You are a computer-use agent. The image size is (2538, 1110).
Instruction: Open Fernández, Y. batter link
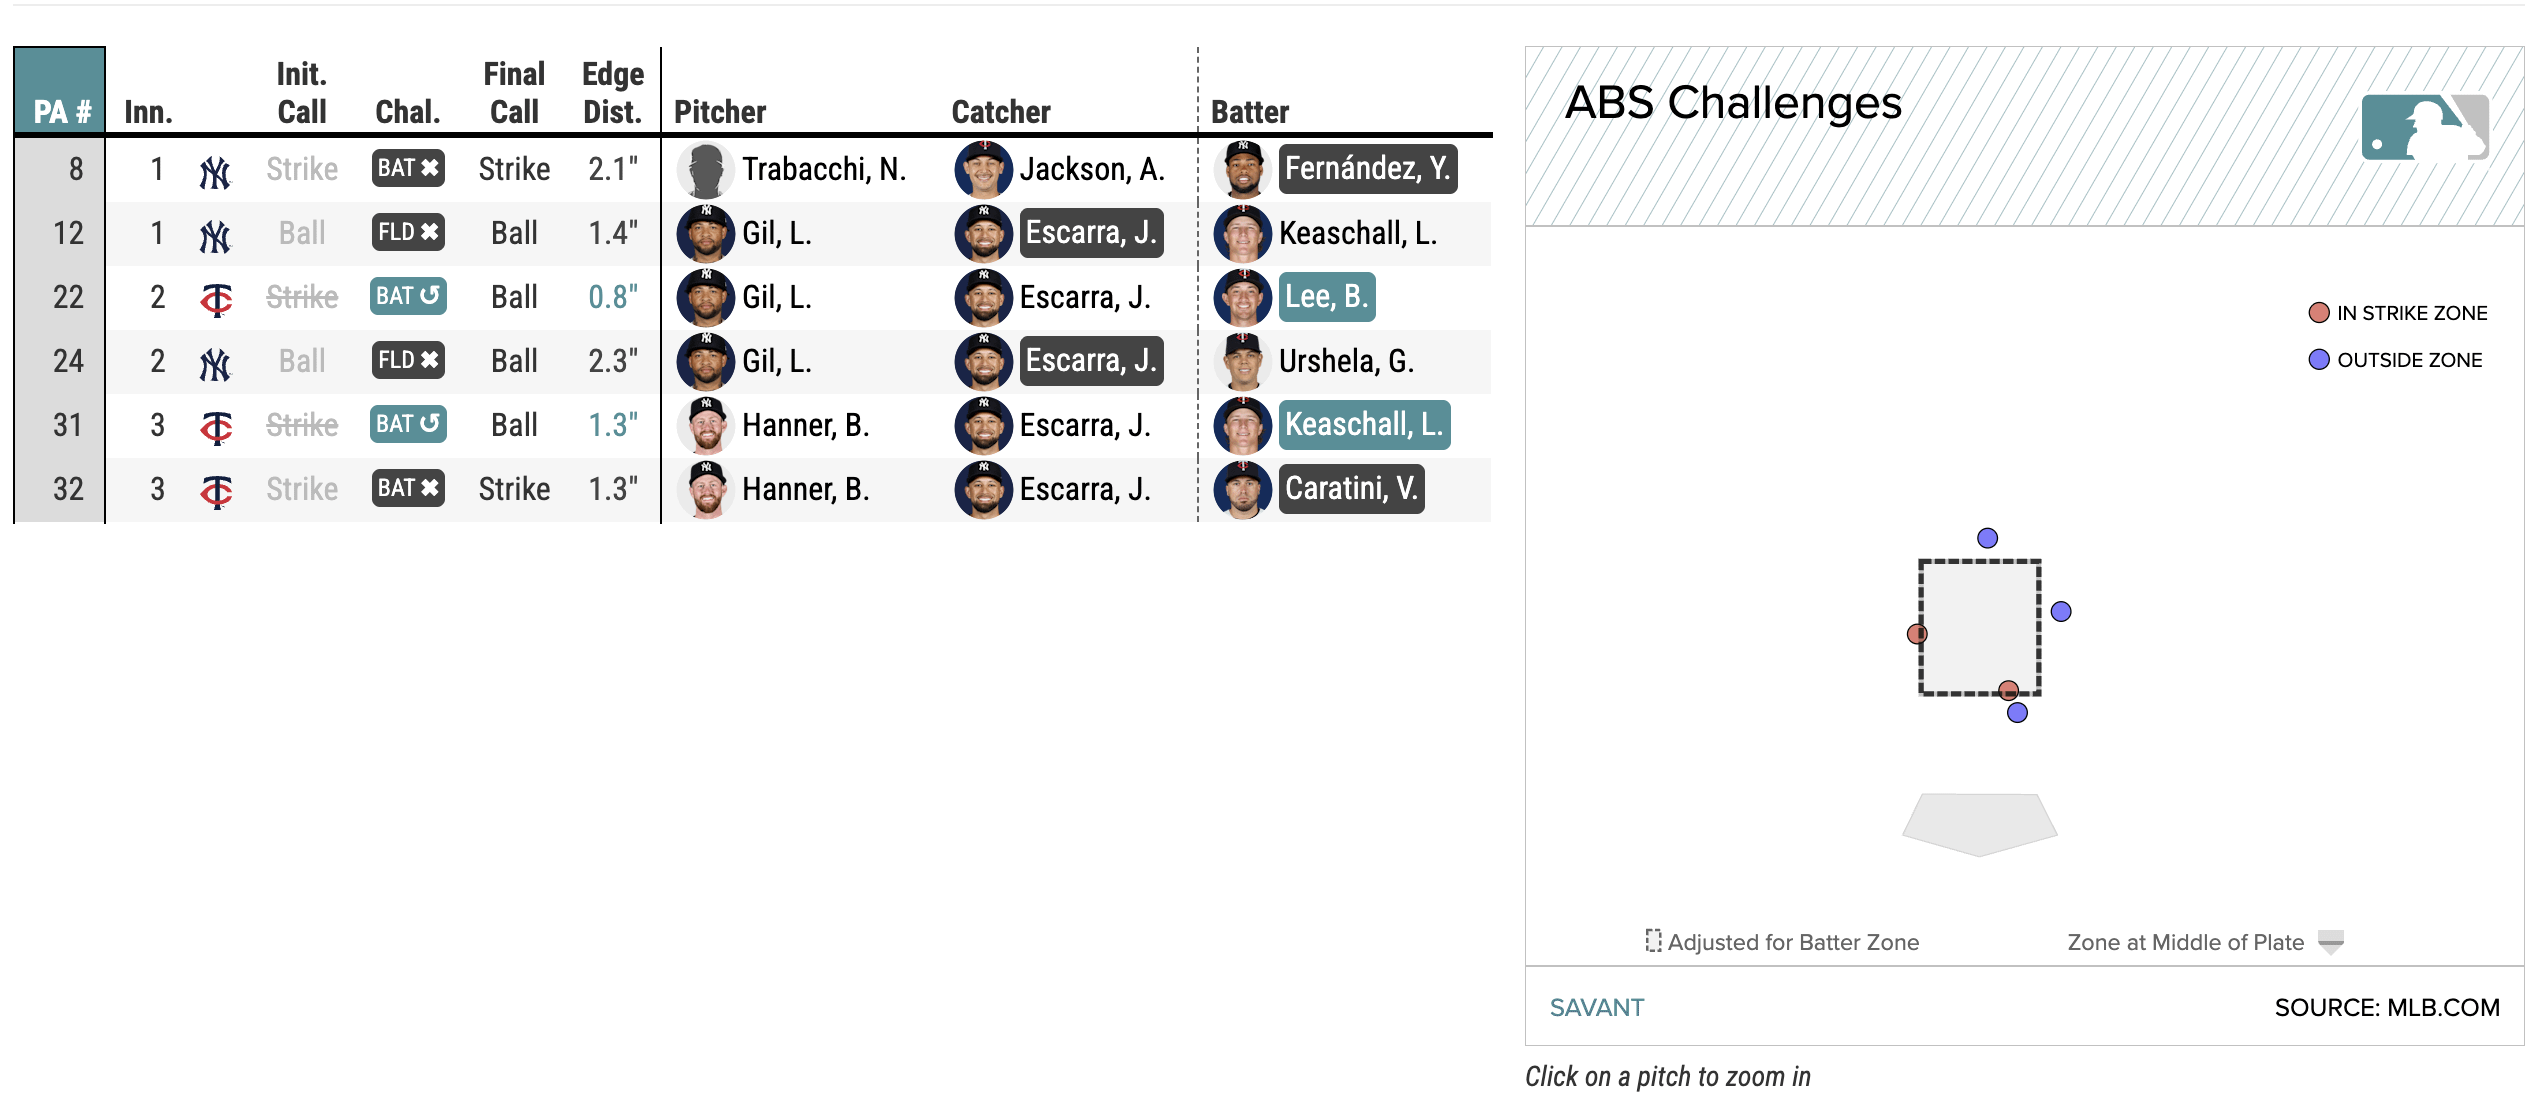point(1367,169)
